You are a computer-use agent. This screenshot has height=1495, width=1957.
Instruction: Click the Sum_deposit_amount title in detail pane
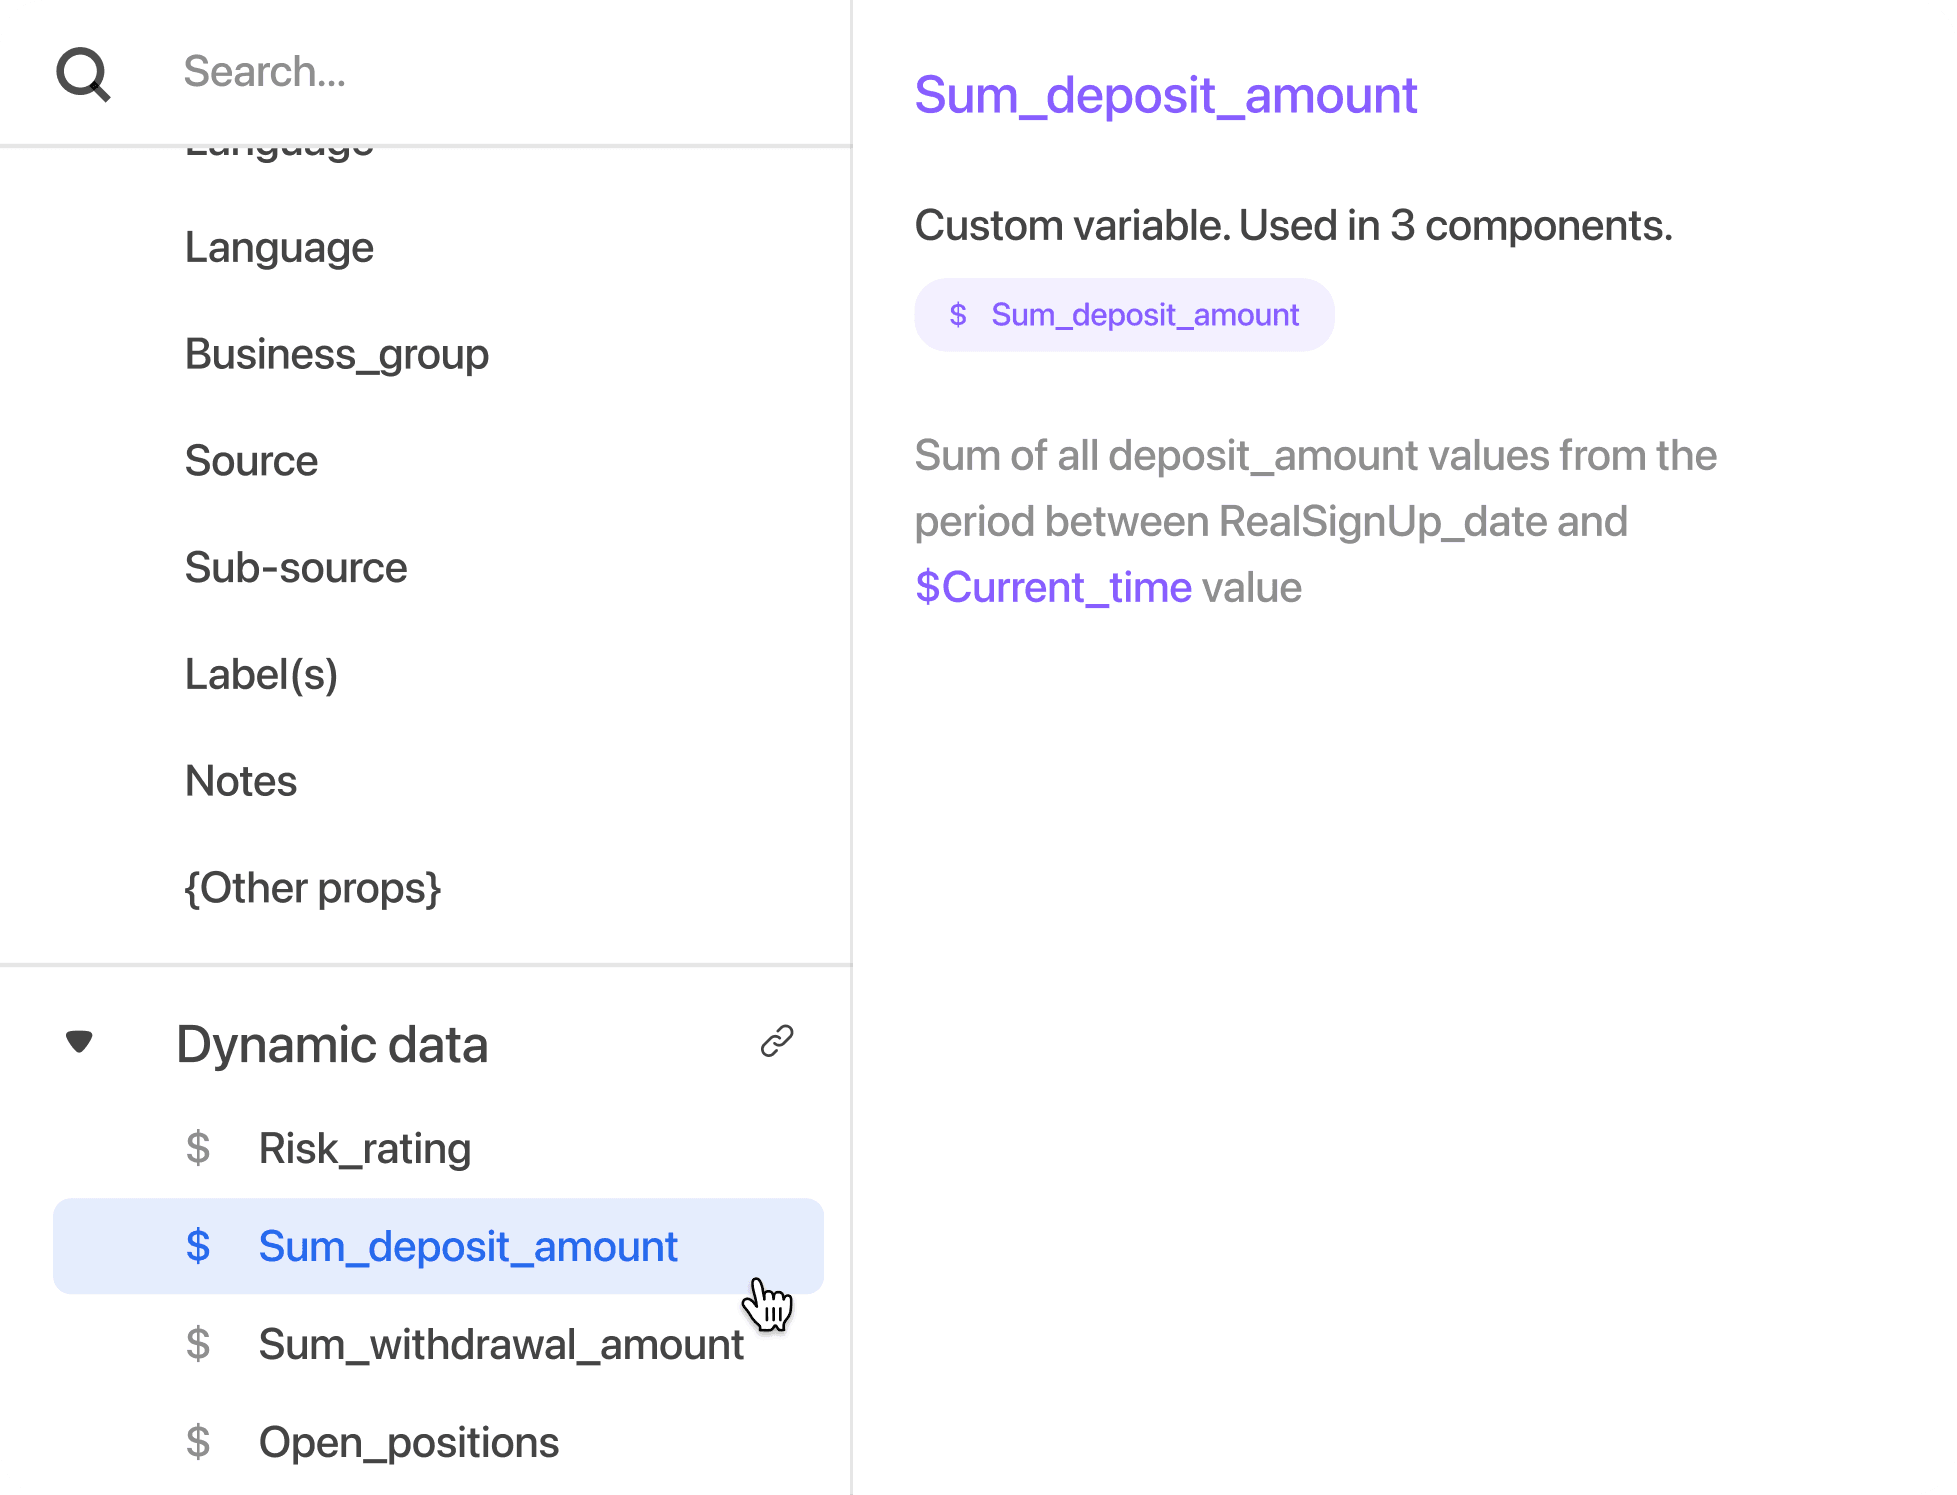point(1166,96)
